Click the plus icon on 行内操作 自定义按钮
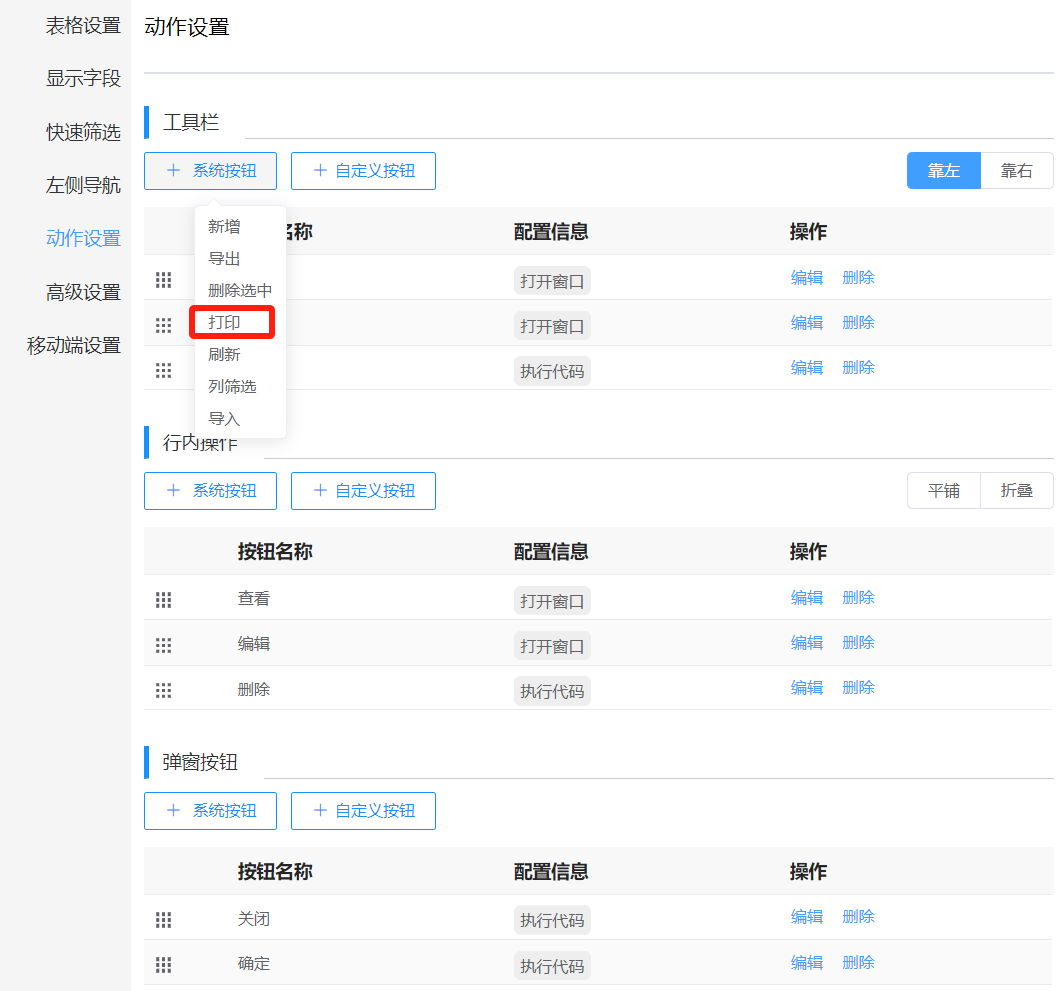 (319, 490)
